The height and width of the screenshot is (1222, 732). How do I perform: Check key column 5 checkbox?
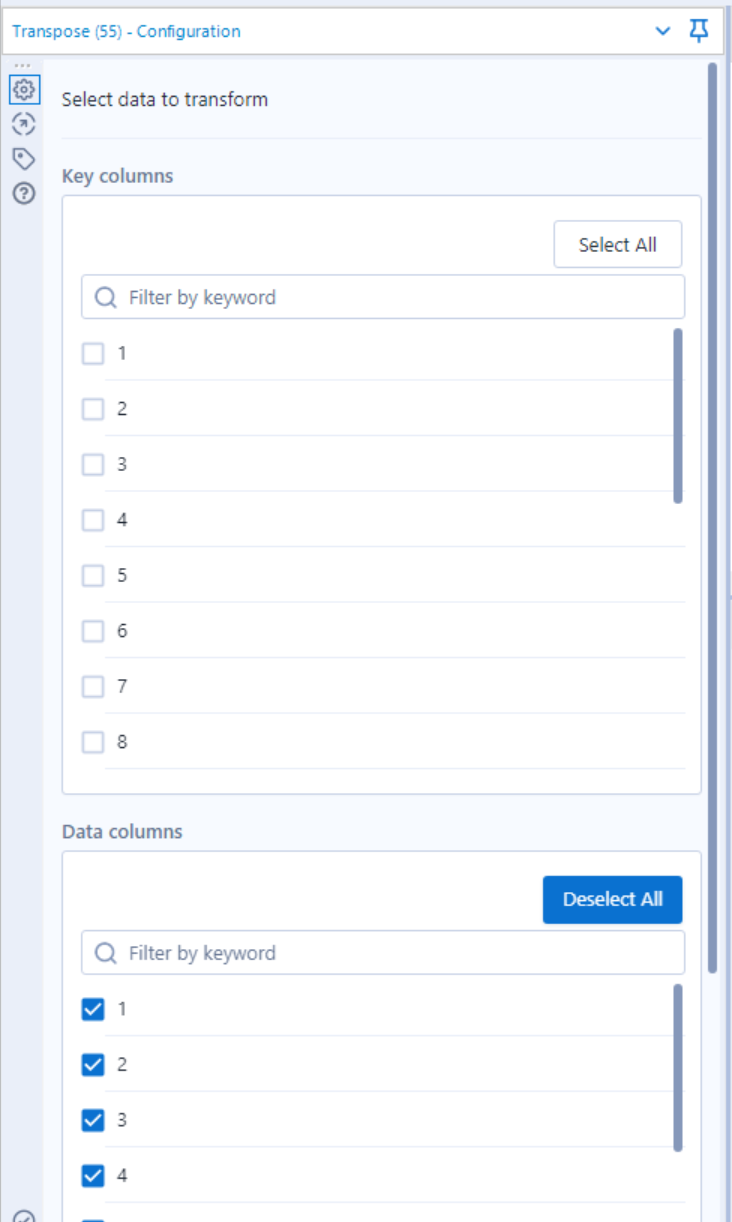click(x=93, y=575)
